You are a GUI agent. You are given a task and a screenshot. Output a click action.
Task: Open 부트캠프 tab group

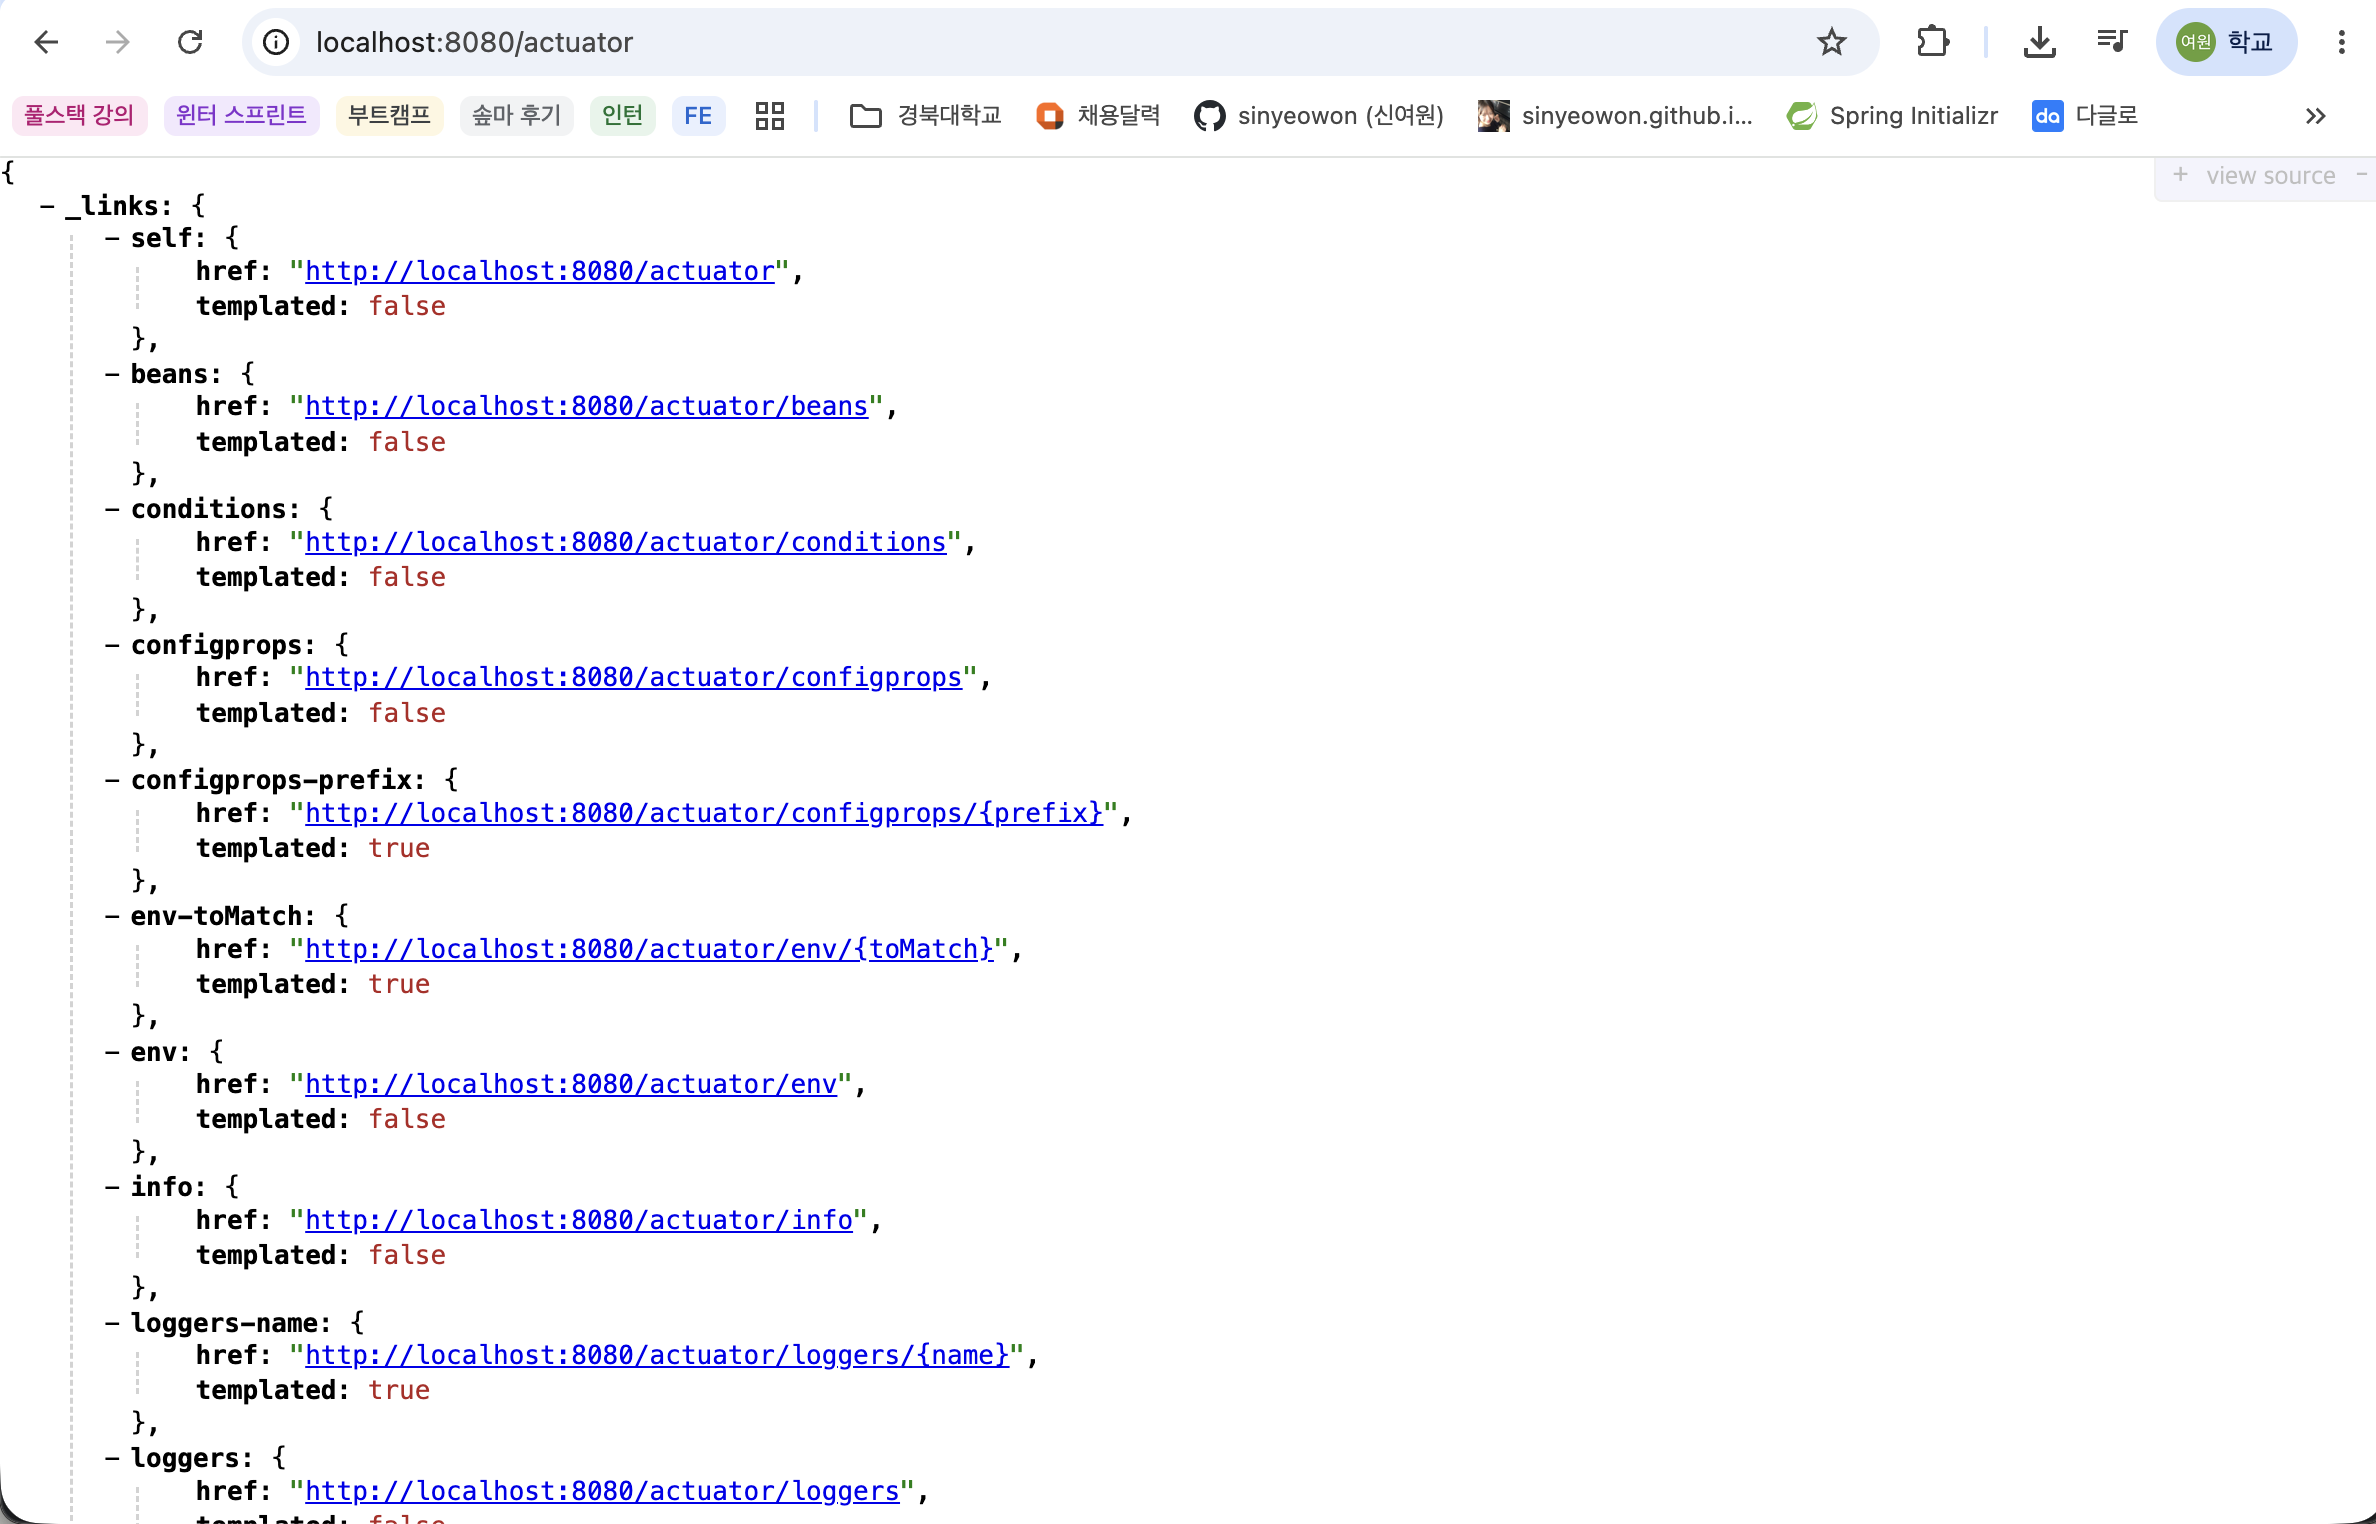pyautogui.click(x=389, y=116)
